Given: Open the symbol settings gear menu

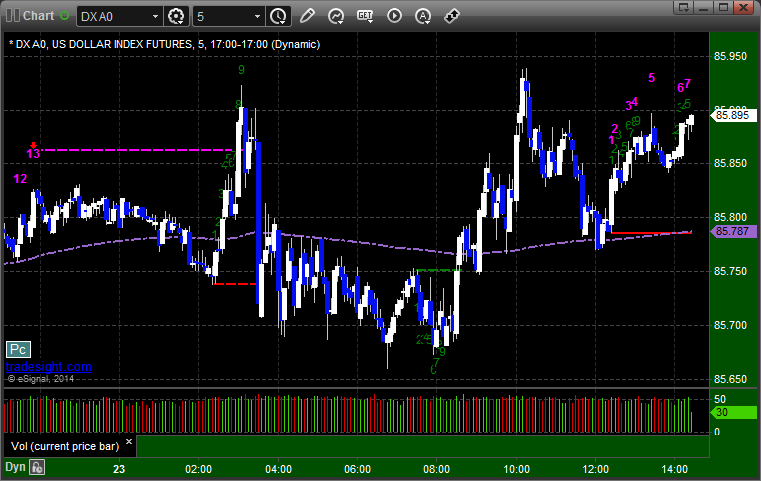Looking at the screenshot, I should point(176,17).
